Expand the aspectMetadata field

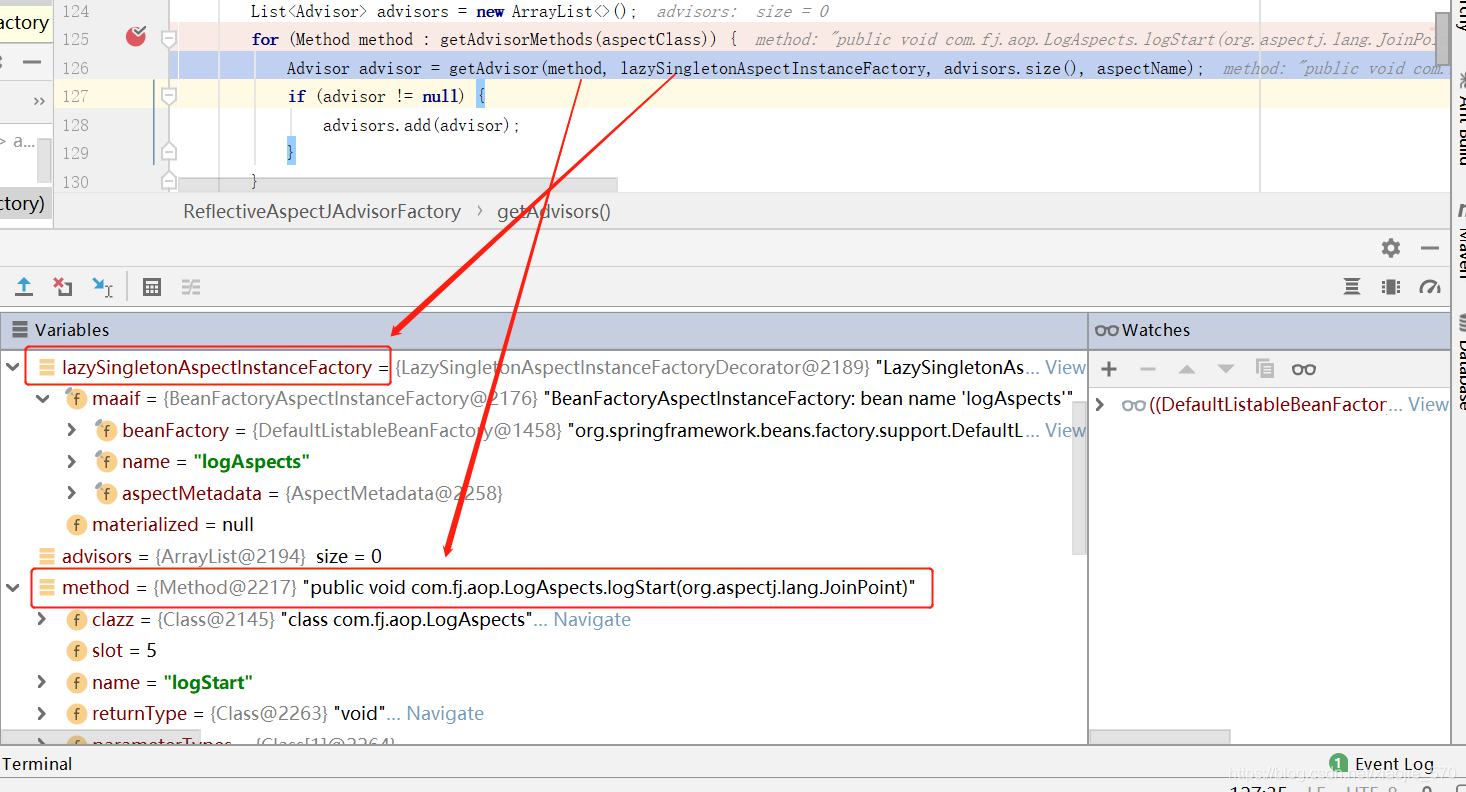(x=72, y=493)
